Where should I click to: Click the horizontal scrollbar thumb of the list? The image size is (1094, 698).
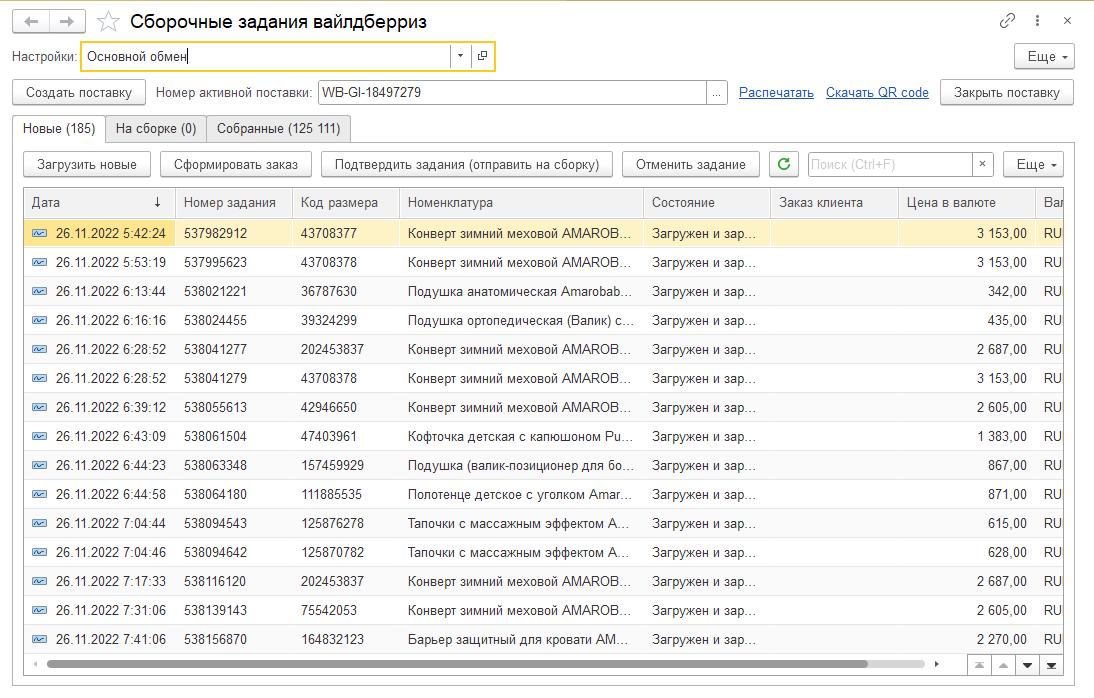pos(457,664)
